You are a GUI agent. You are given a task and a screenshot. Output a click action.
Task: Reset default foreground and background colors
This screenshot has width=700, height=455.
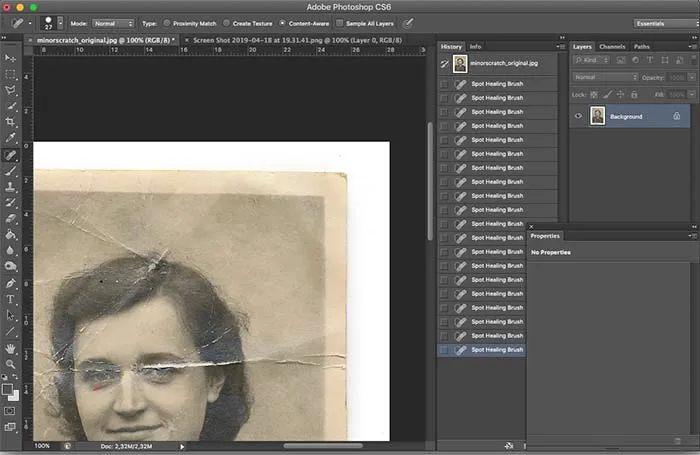pos(4,378)
